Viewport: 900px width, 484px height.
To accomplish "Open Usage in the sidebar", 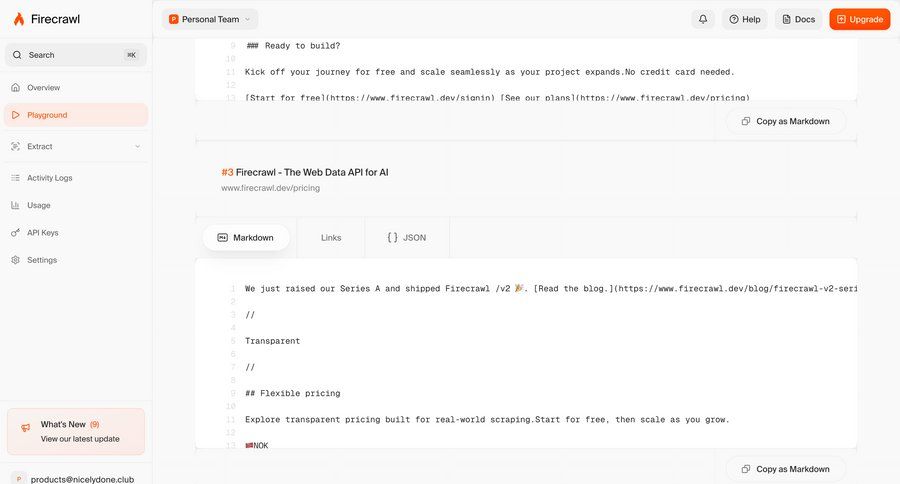I will coord(76,205).
